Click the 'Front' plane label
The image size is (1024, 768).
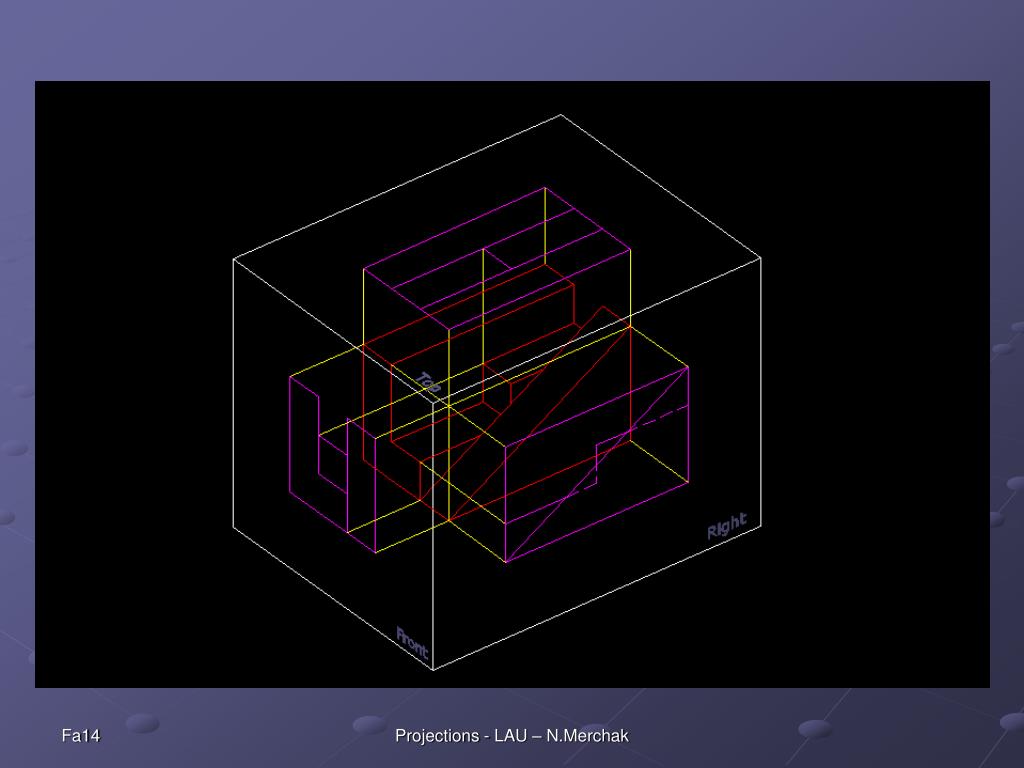413,643
